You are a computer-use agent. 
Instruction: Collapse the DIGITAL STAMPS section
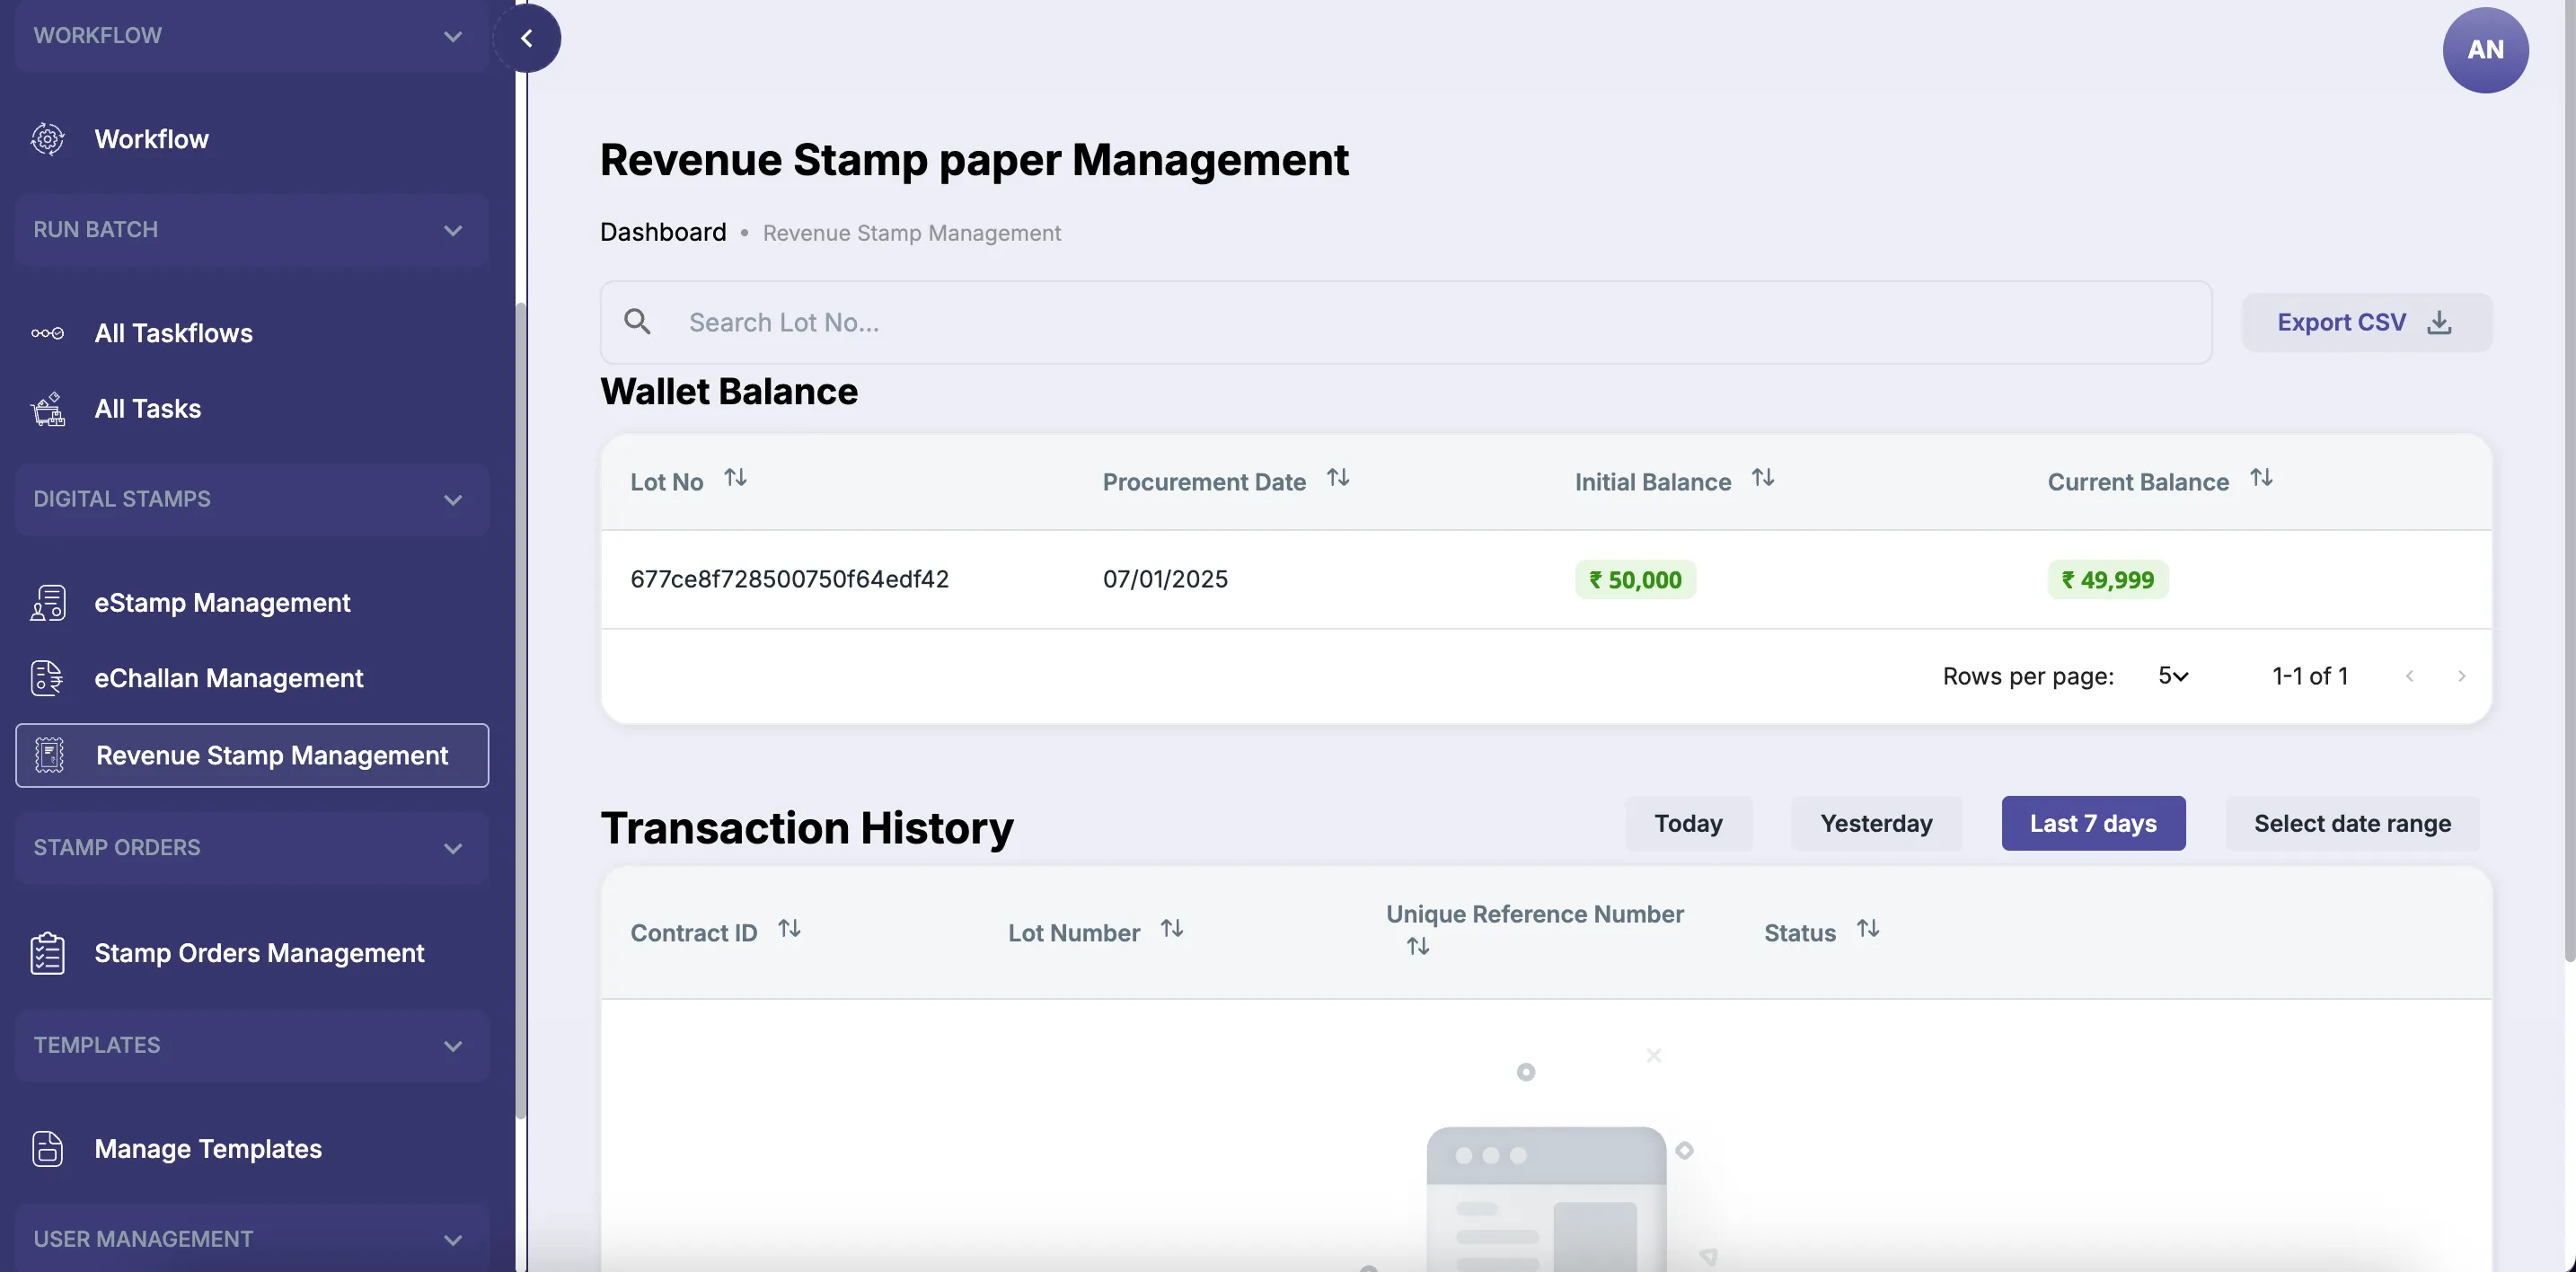tap(252, 500)
